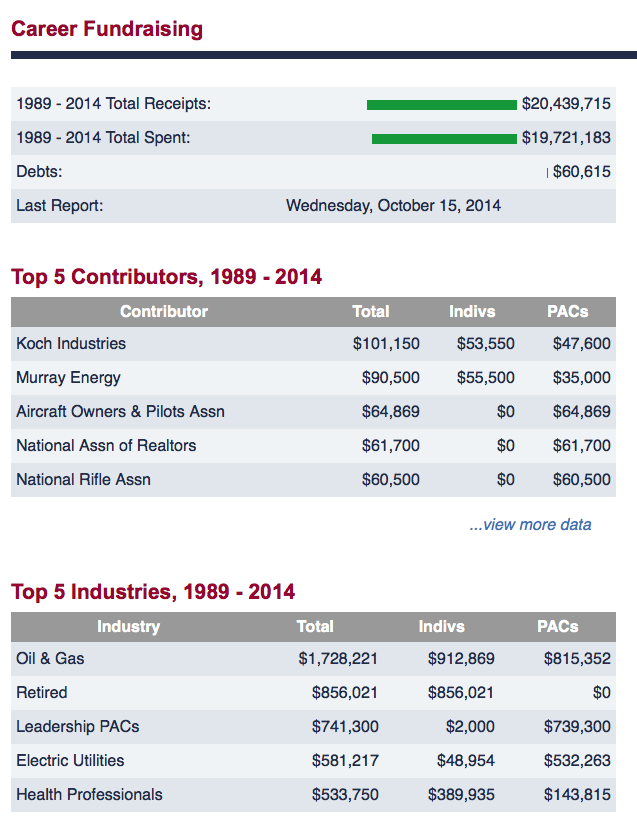Select the Retired industry row

tap(313, 693)
